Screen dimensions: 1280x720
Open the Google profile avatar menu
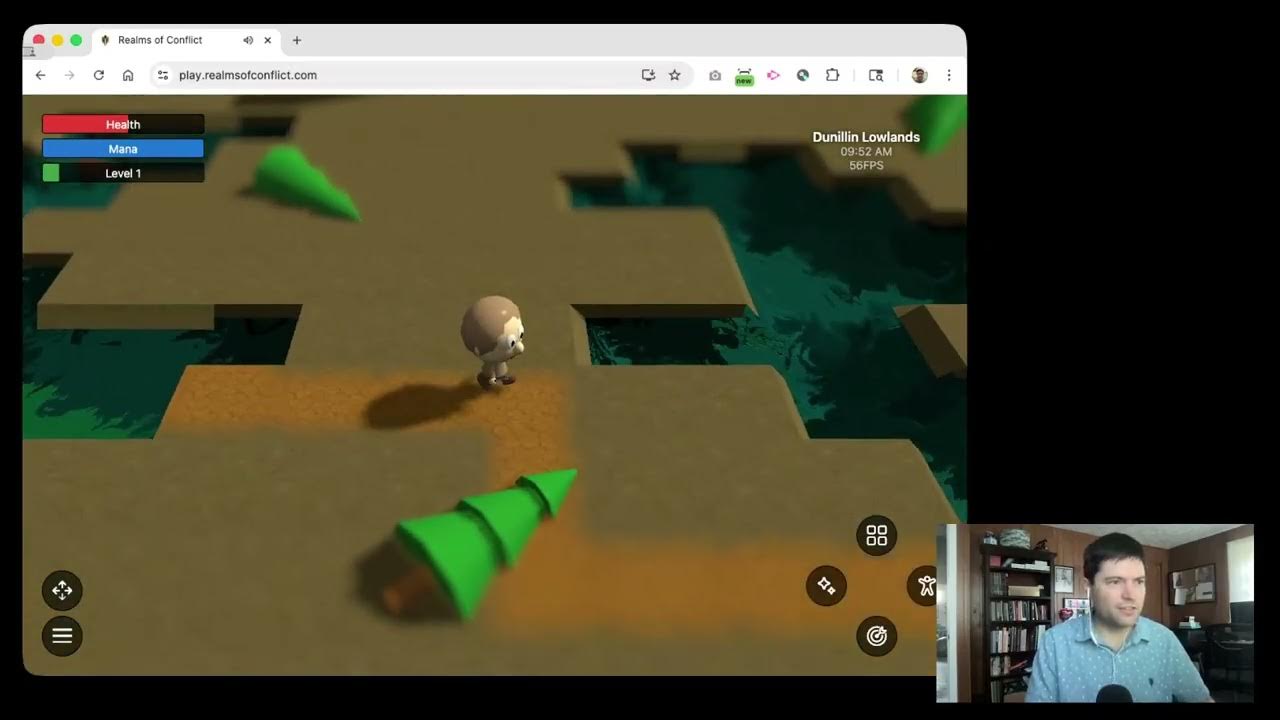(x=918, y=75)
